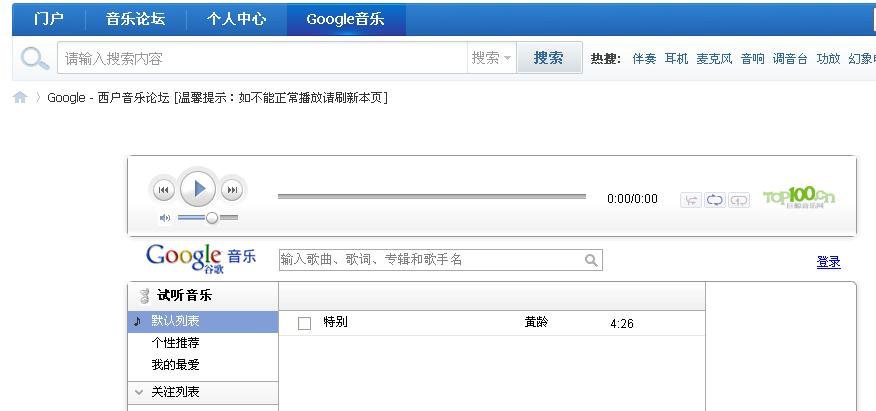The height and width of the screenshot is (411, 876).
Task: Focus the 请输入搜索内容 search field
Action: 263,58
